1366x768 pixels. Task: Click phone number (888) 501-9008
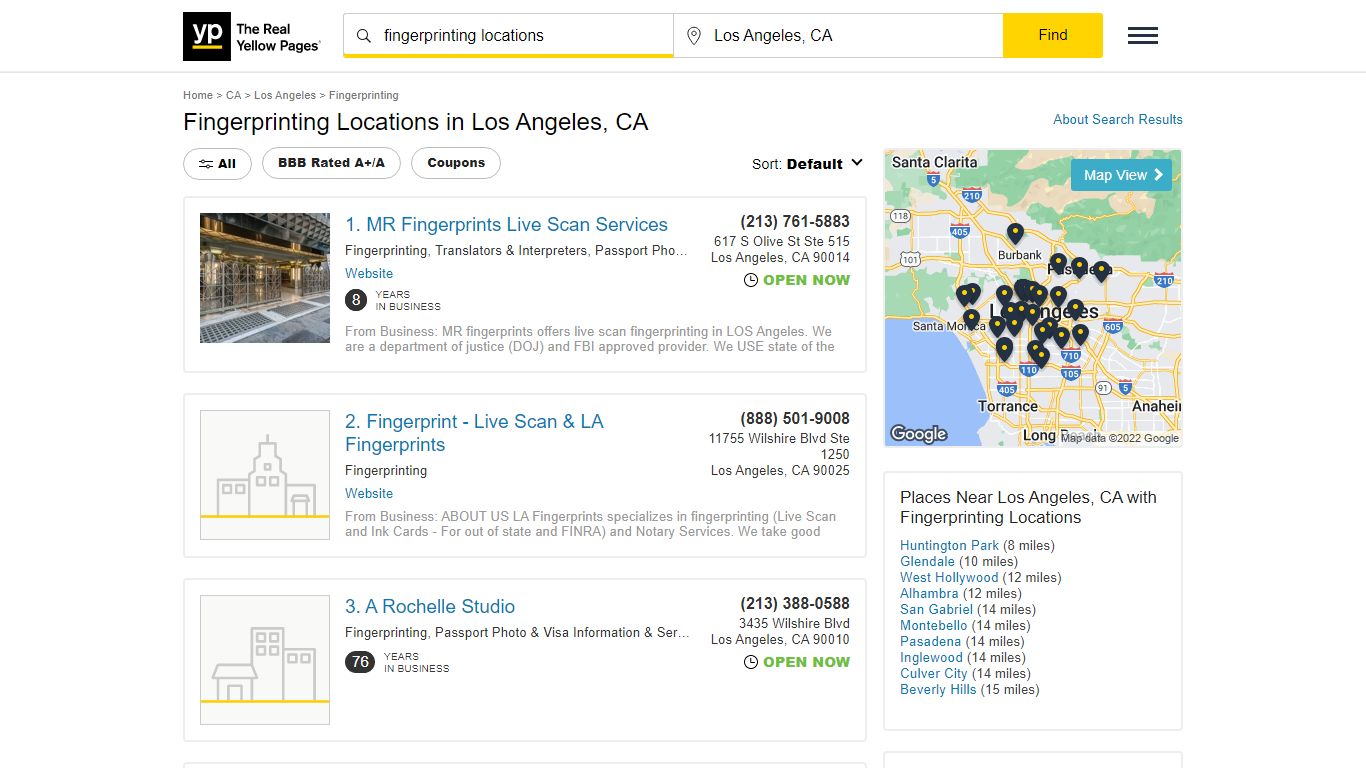pos(795,419)
